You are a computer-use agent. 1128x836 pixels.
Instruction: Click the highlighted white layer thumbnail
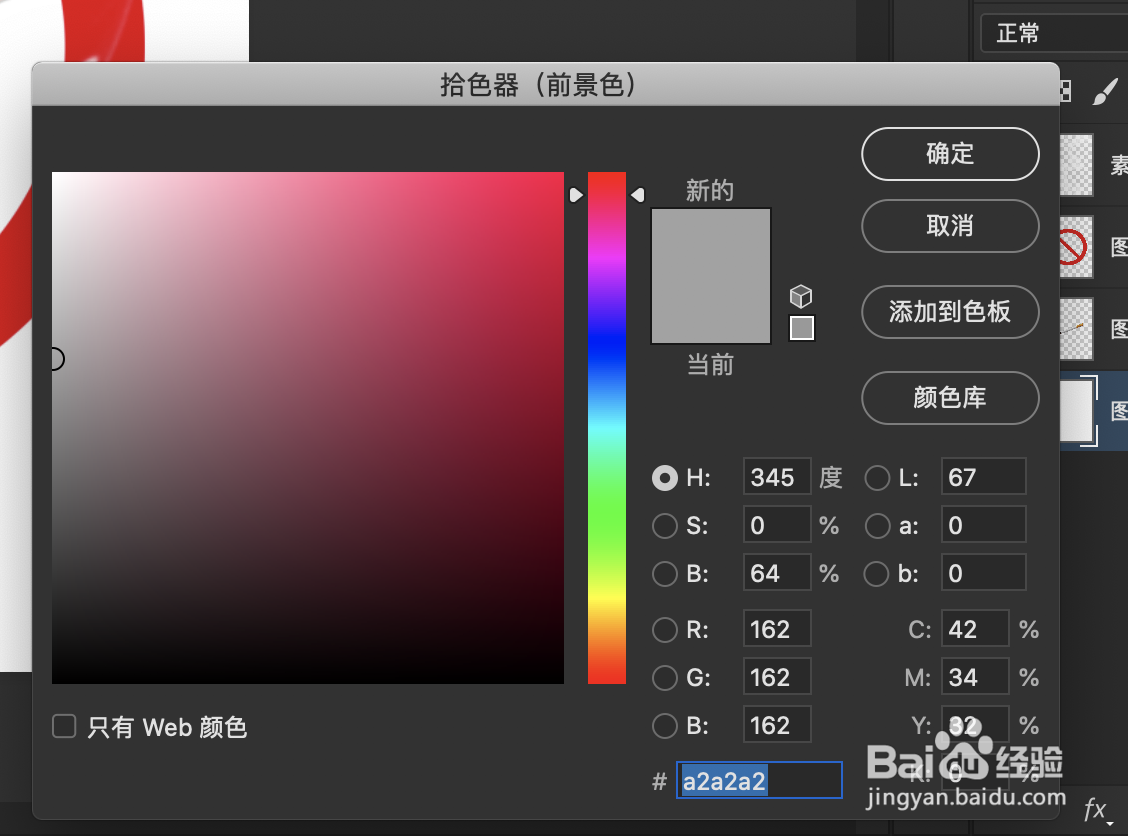pyautogui.click(x=1076, y=411)
